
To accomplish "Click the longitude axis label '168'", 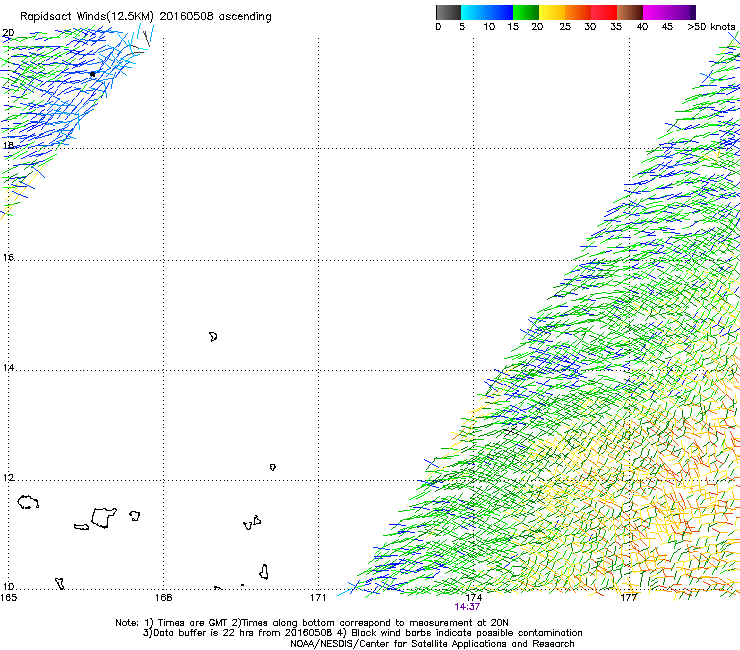I will click(x=163, y=598).
